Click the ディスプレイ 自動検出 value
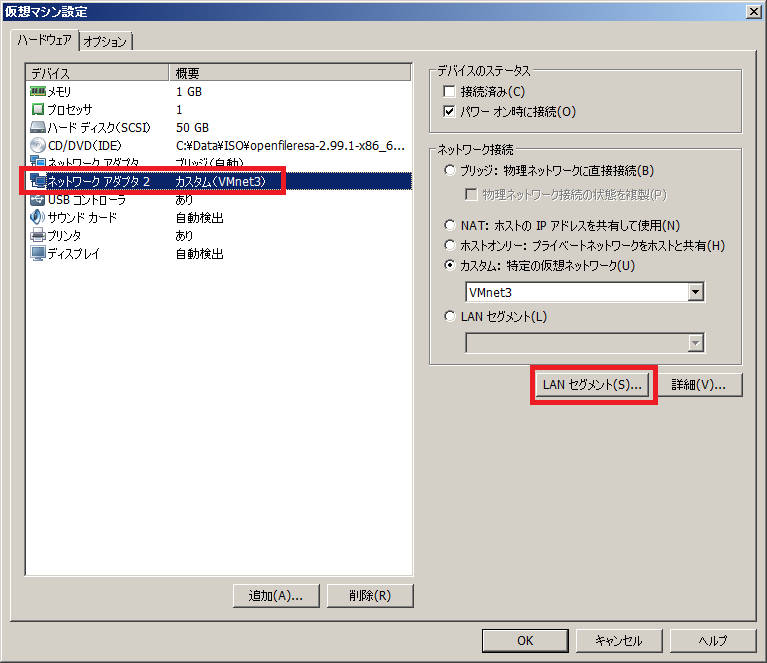The width and height of the screenshot is (767, 663). tap(200, 254)
